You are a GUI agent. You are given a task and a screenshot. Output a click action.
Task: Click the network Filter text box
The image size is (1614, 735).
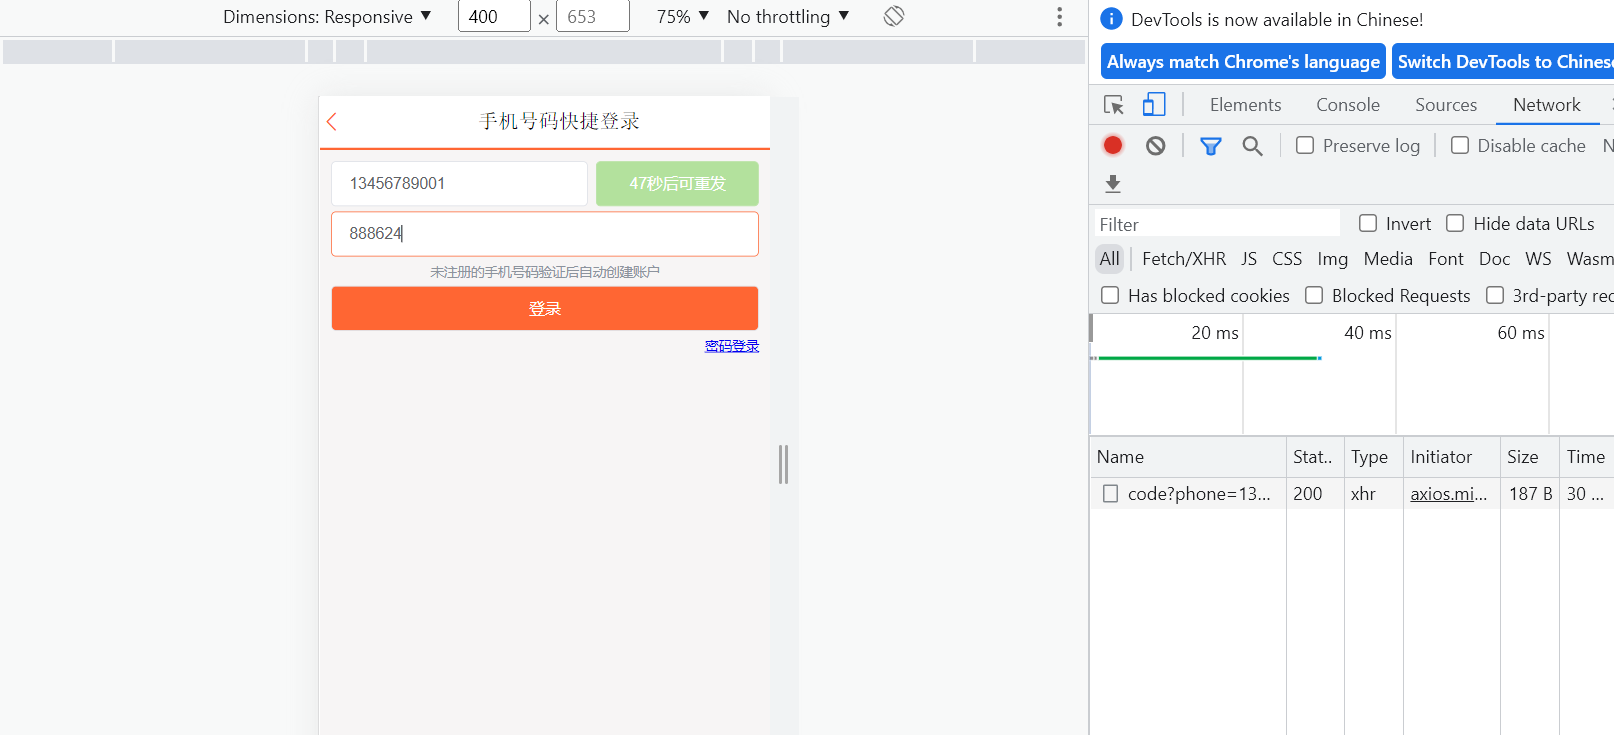tap(1215, 224)
